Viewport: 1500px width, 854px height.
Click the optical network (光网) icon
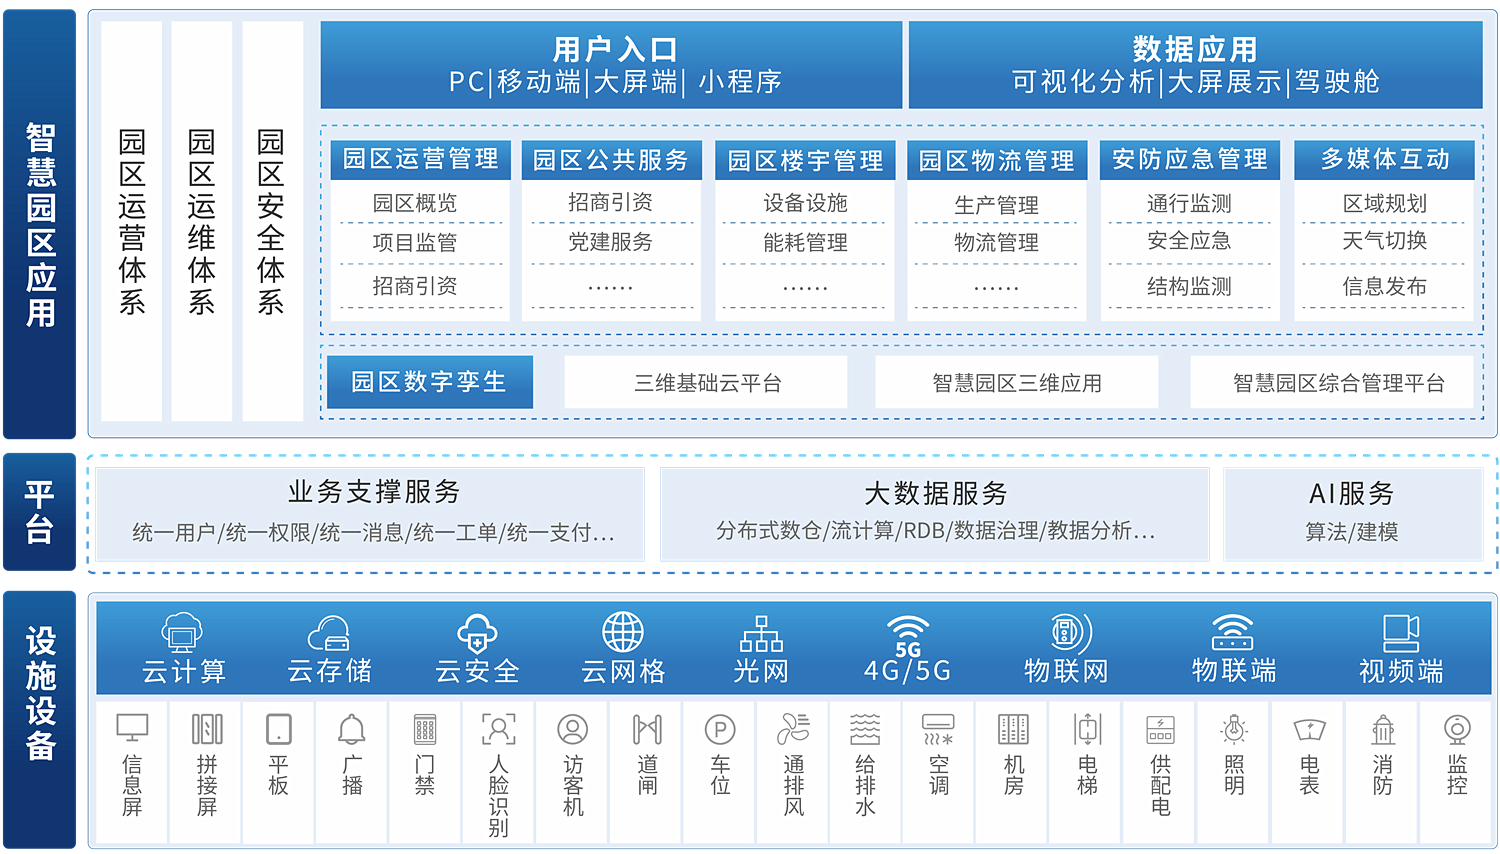tap(761, 633)
